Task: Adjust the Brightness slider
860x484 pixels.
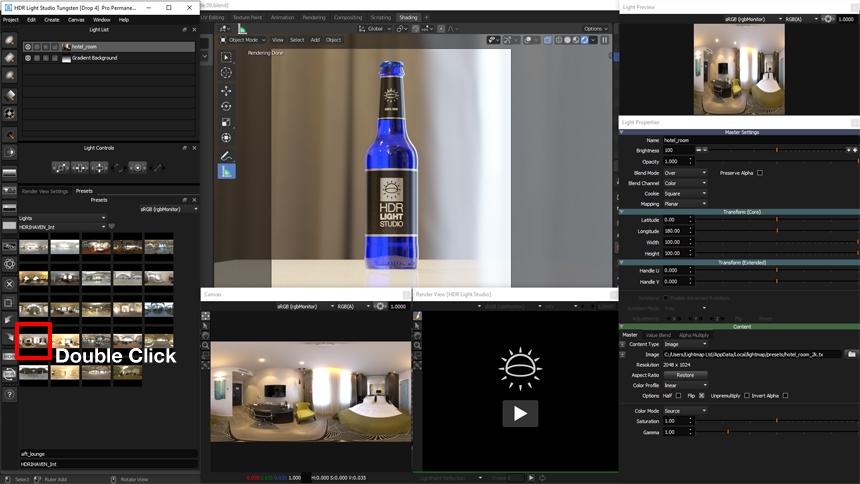Action: [x=777, y=150]
